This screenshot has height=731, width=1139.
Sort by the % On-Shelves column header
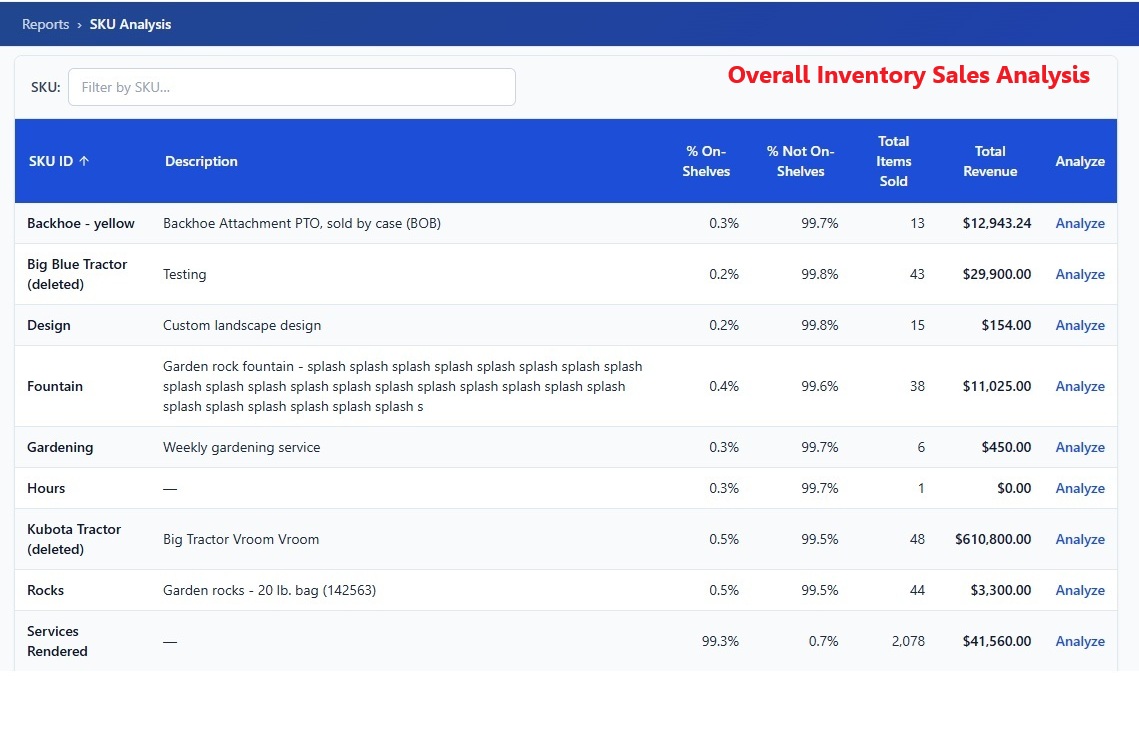click(x=706, y=161)
